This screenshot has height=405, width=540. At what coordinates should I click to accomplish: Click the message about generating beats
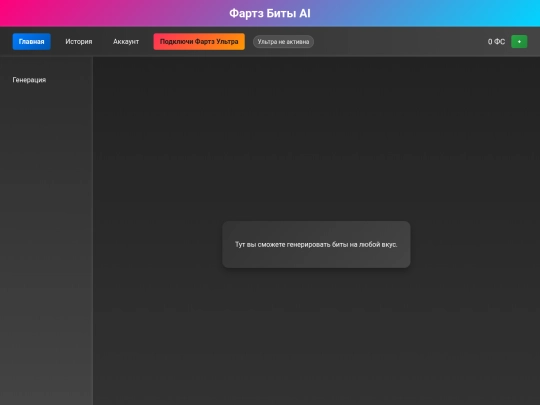[316, 245]
